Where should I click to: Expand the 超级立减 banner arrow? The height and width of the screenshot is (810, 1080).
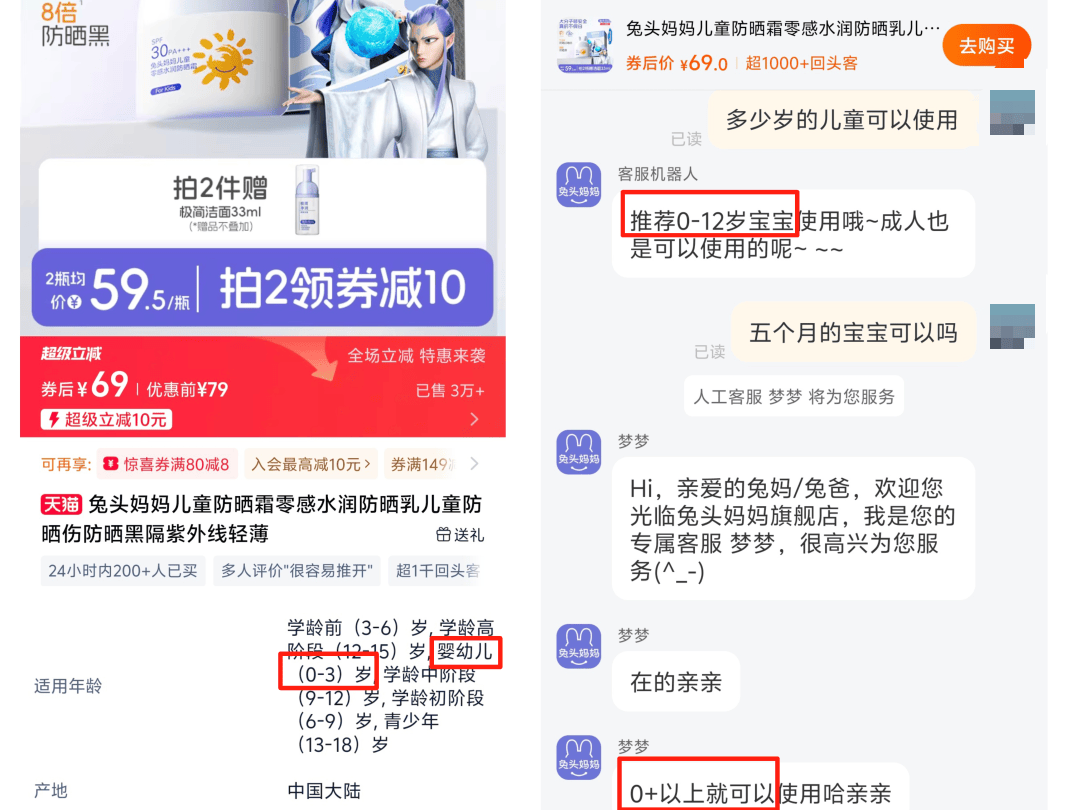point(475,419)
